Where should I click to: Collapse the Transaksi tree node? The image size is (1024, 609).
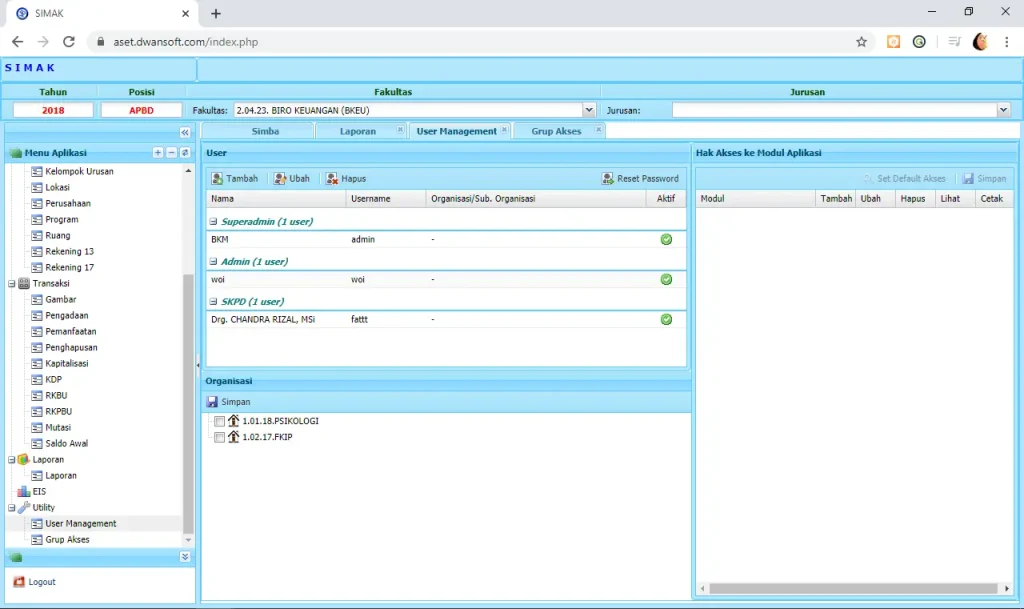pyautogui.click(x=12, y=283)
